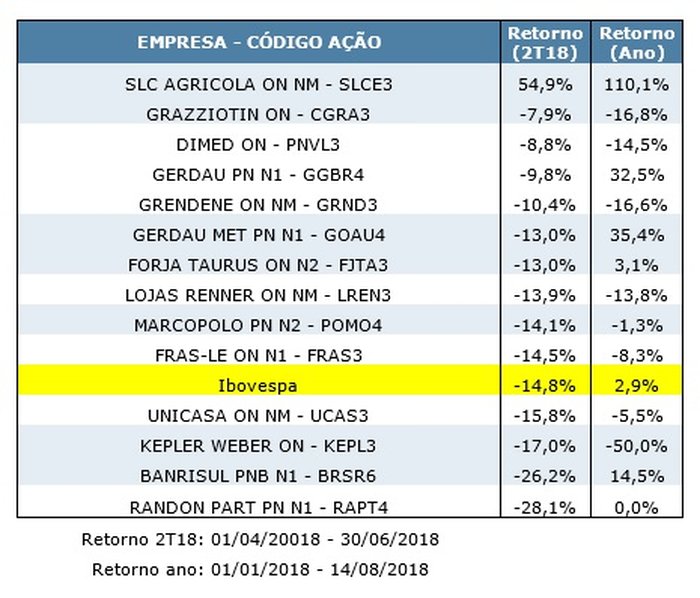The image size is (700, 598).
Task: Click the yellow highlighted Ibovespa cell
Action: pos(259,385)
